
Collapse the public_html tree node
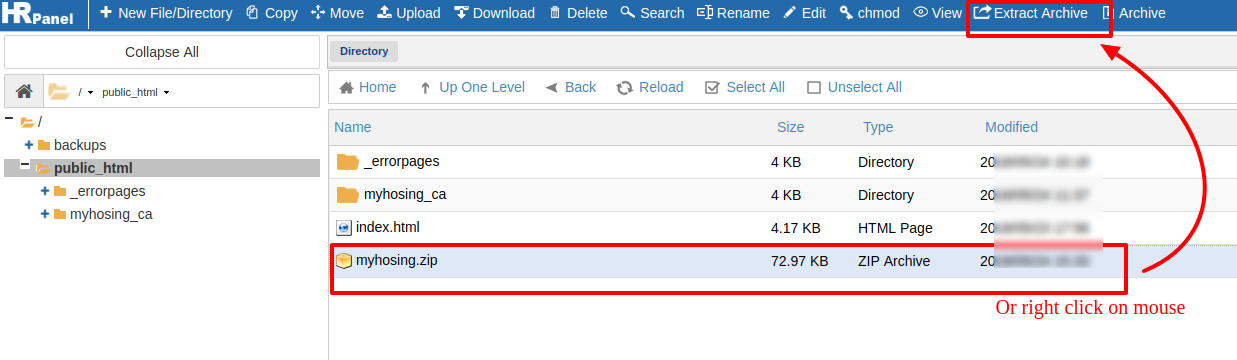click(25, 166)
